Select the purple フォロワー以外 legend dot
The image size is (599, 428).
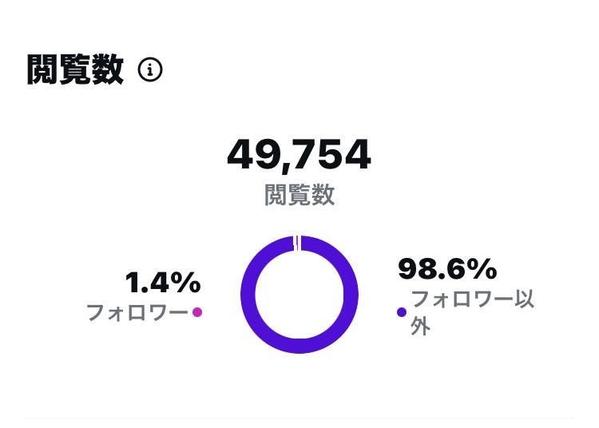click(401, 312)
